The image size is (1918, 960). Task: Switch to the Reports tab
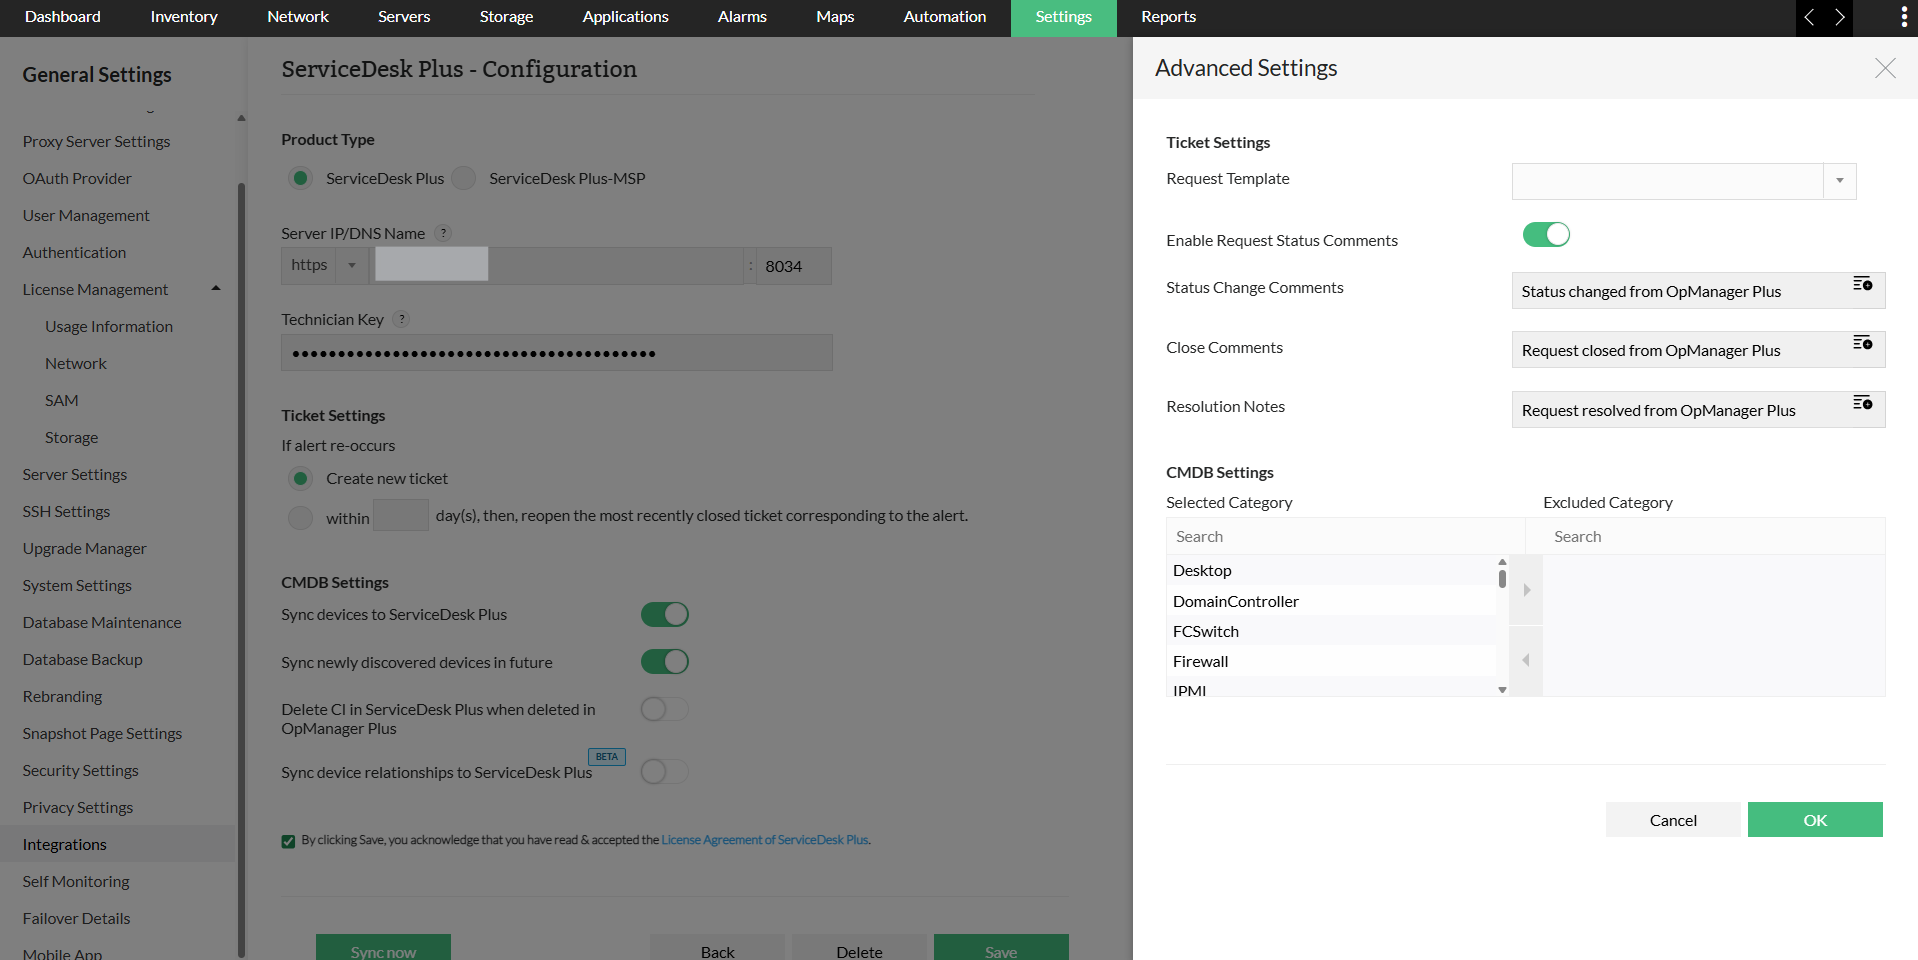[x=1168, y=17]
